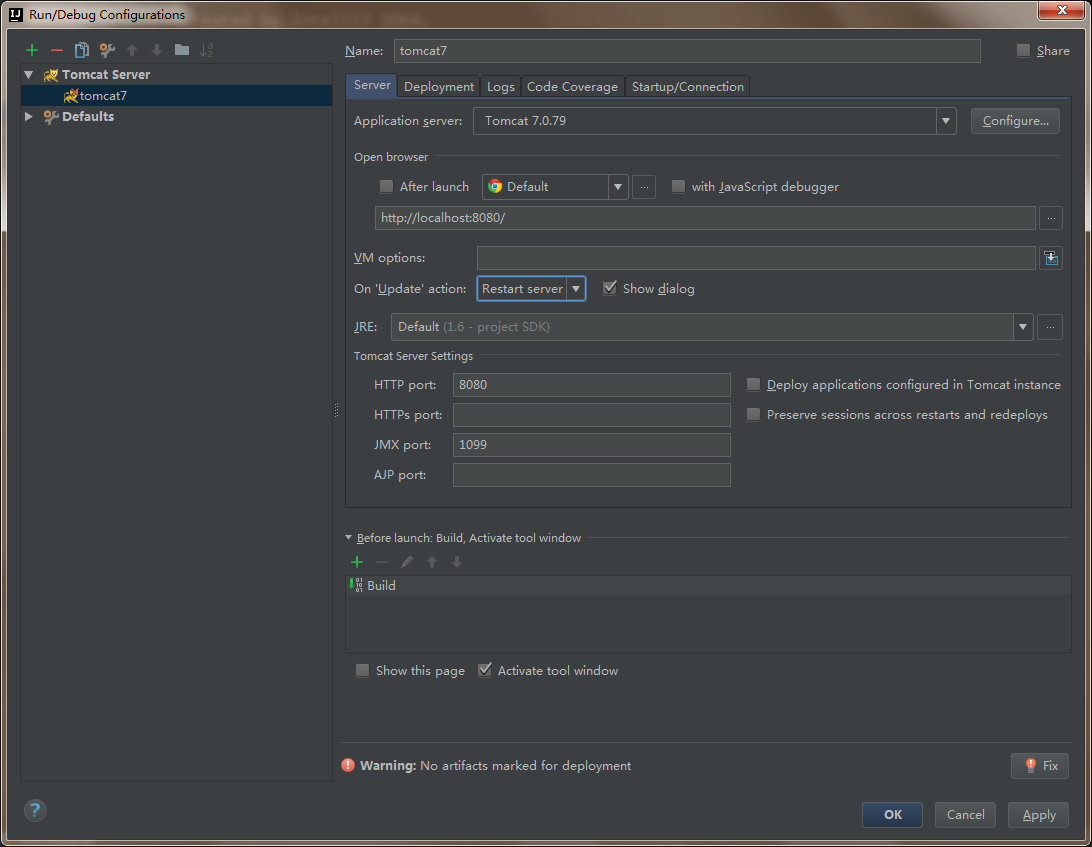This screenshot has width=1092, height=847.
Task: Open edit defaults wrench icon
Action: pos(107,50)
